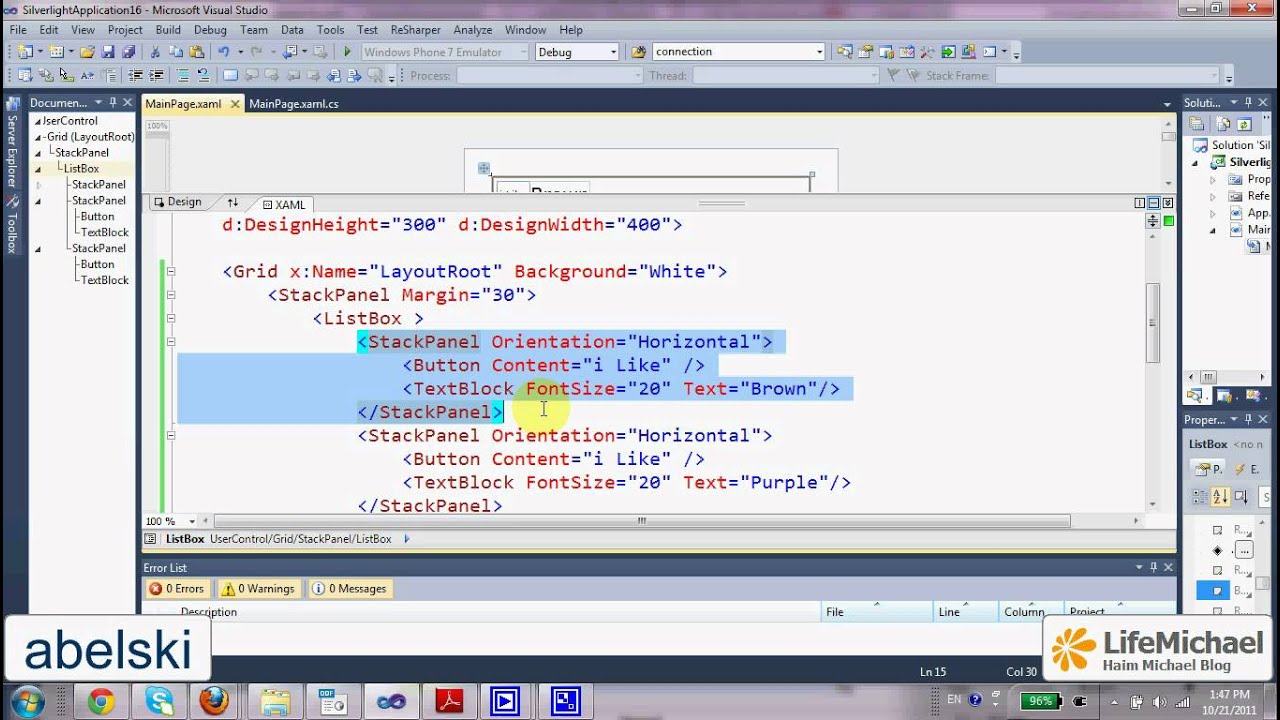
Task: Click the Increase Line Indent icon
Action: 156,75
